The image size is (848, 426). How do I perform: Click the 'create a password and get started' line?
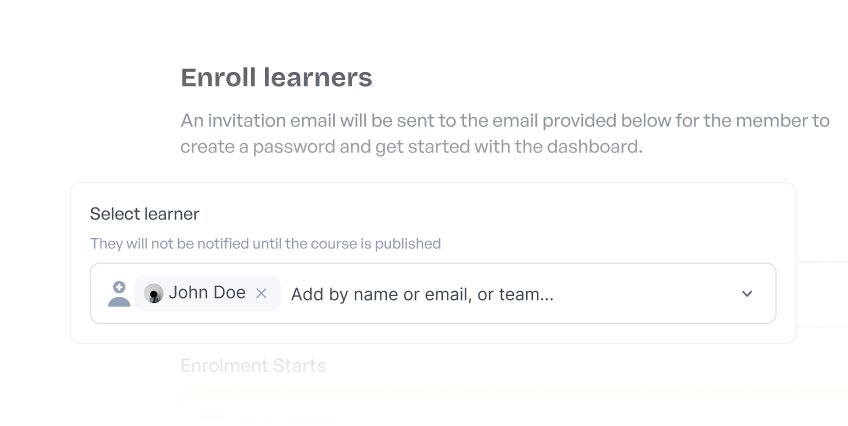(x=411, y=147)
